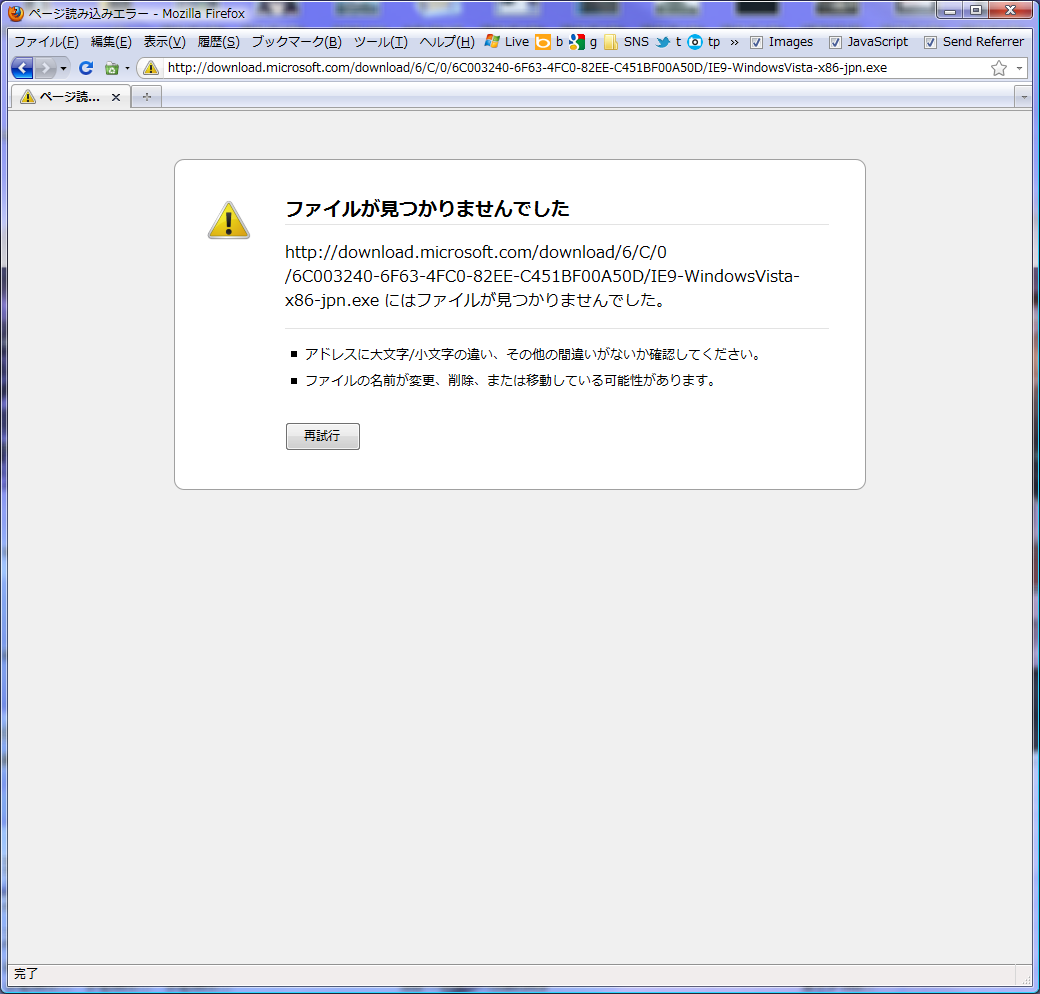
Task: Toggle the JavaScript checkbox
Action: [x=835, y=42]
